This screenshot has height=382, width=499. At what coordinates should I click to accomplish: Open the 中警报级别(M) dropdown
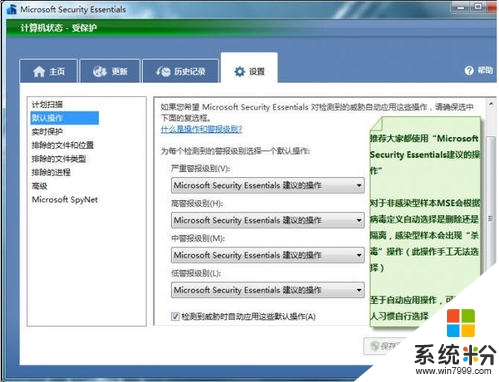click(x=268, y=255)
